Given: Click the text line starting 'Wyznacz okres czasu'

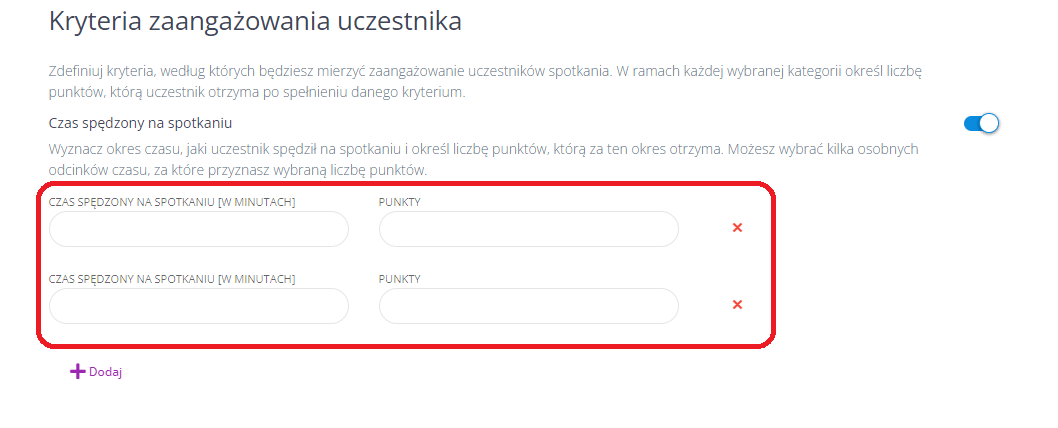Looking at the screenshot, I should point(484,149).
